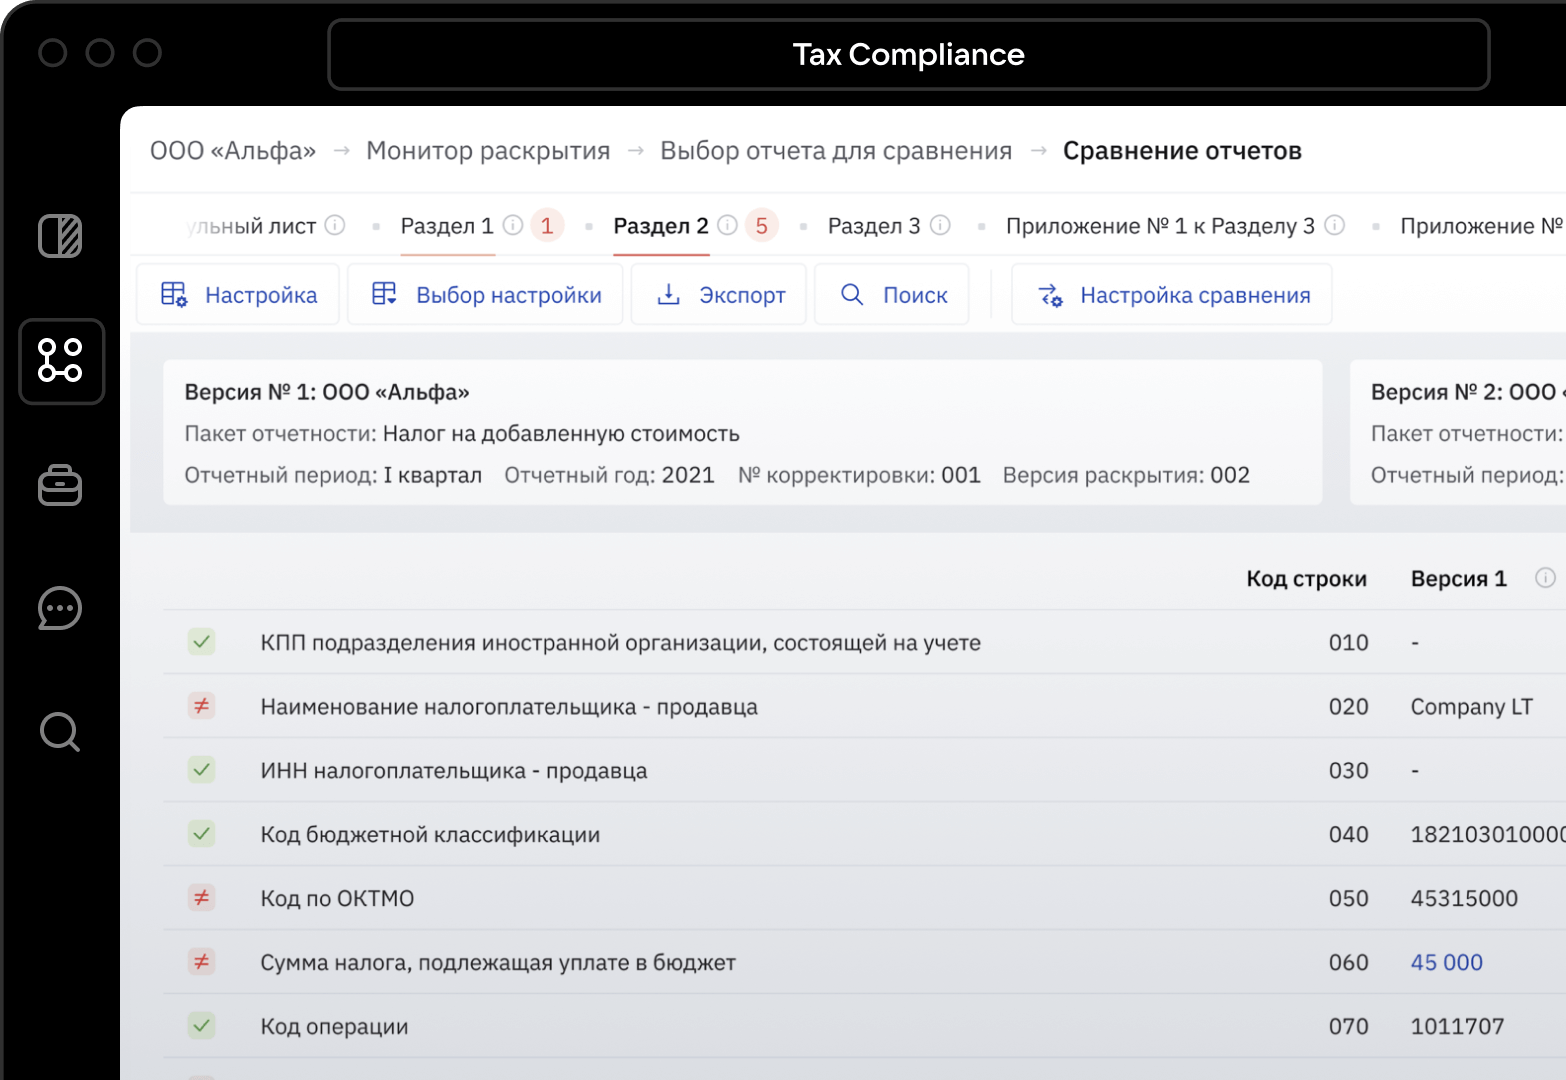1566x1080 pixels.
Task: Click mismatch icon for Наименование налогоплательщика row
Action: (x=202, y=706)
